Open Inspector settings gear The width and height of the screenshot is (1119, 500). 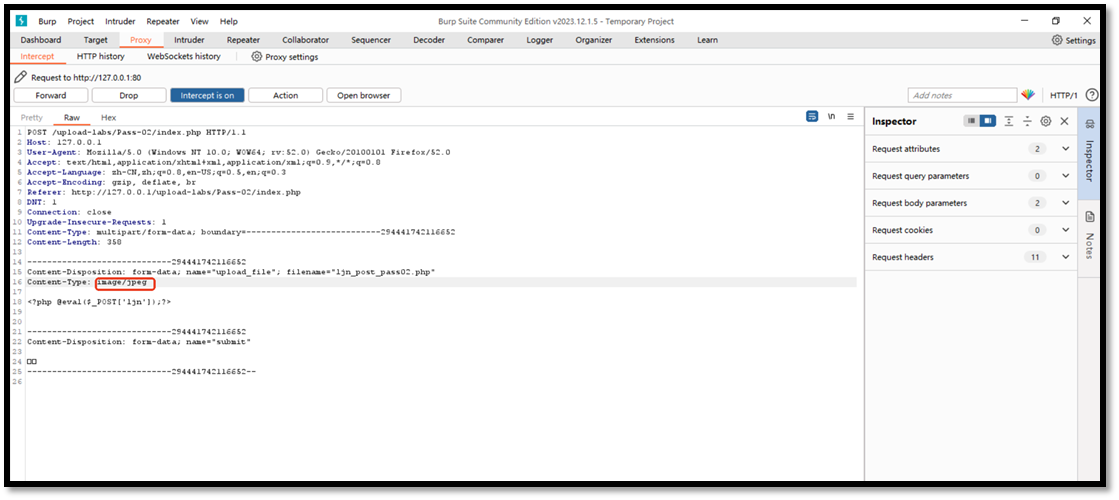[x=1045, y=121]
